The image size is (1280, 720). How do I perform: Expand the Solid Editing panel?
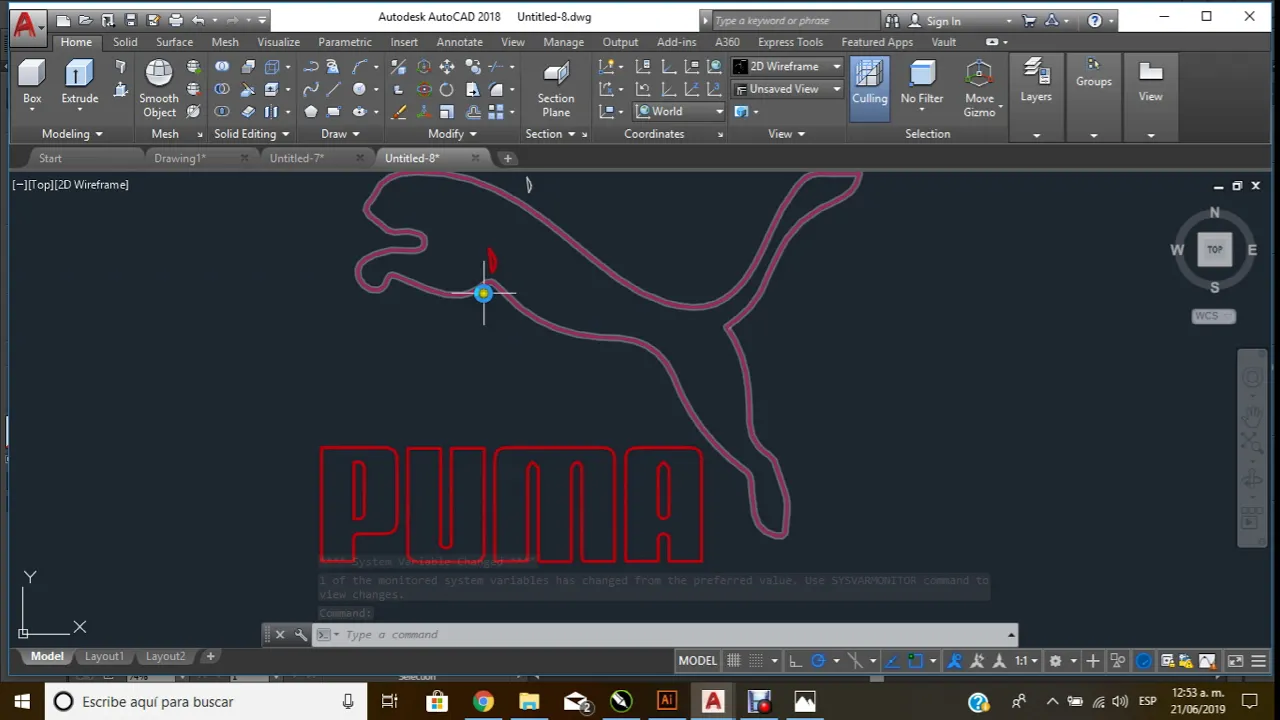[x=252, y=134]
